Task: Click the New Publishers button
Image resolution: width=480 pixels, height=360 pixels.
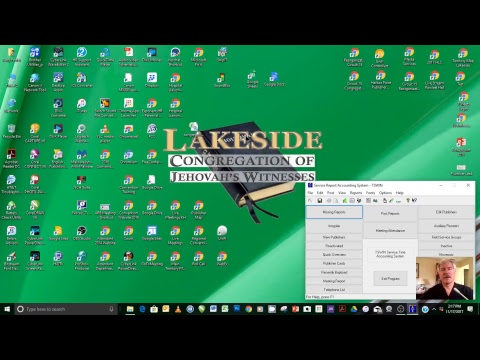Action: (x=334, y=237)
